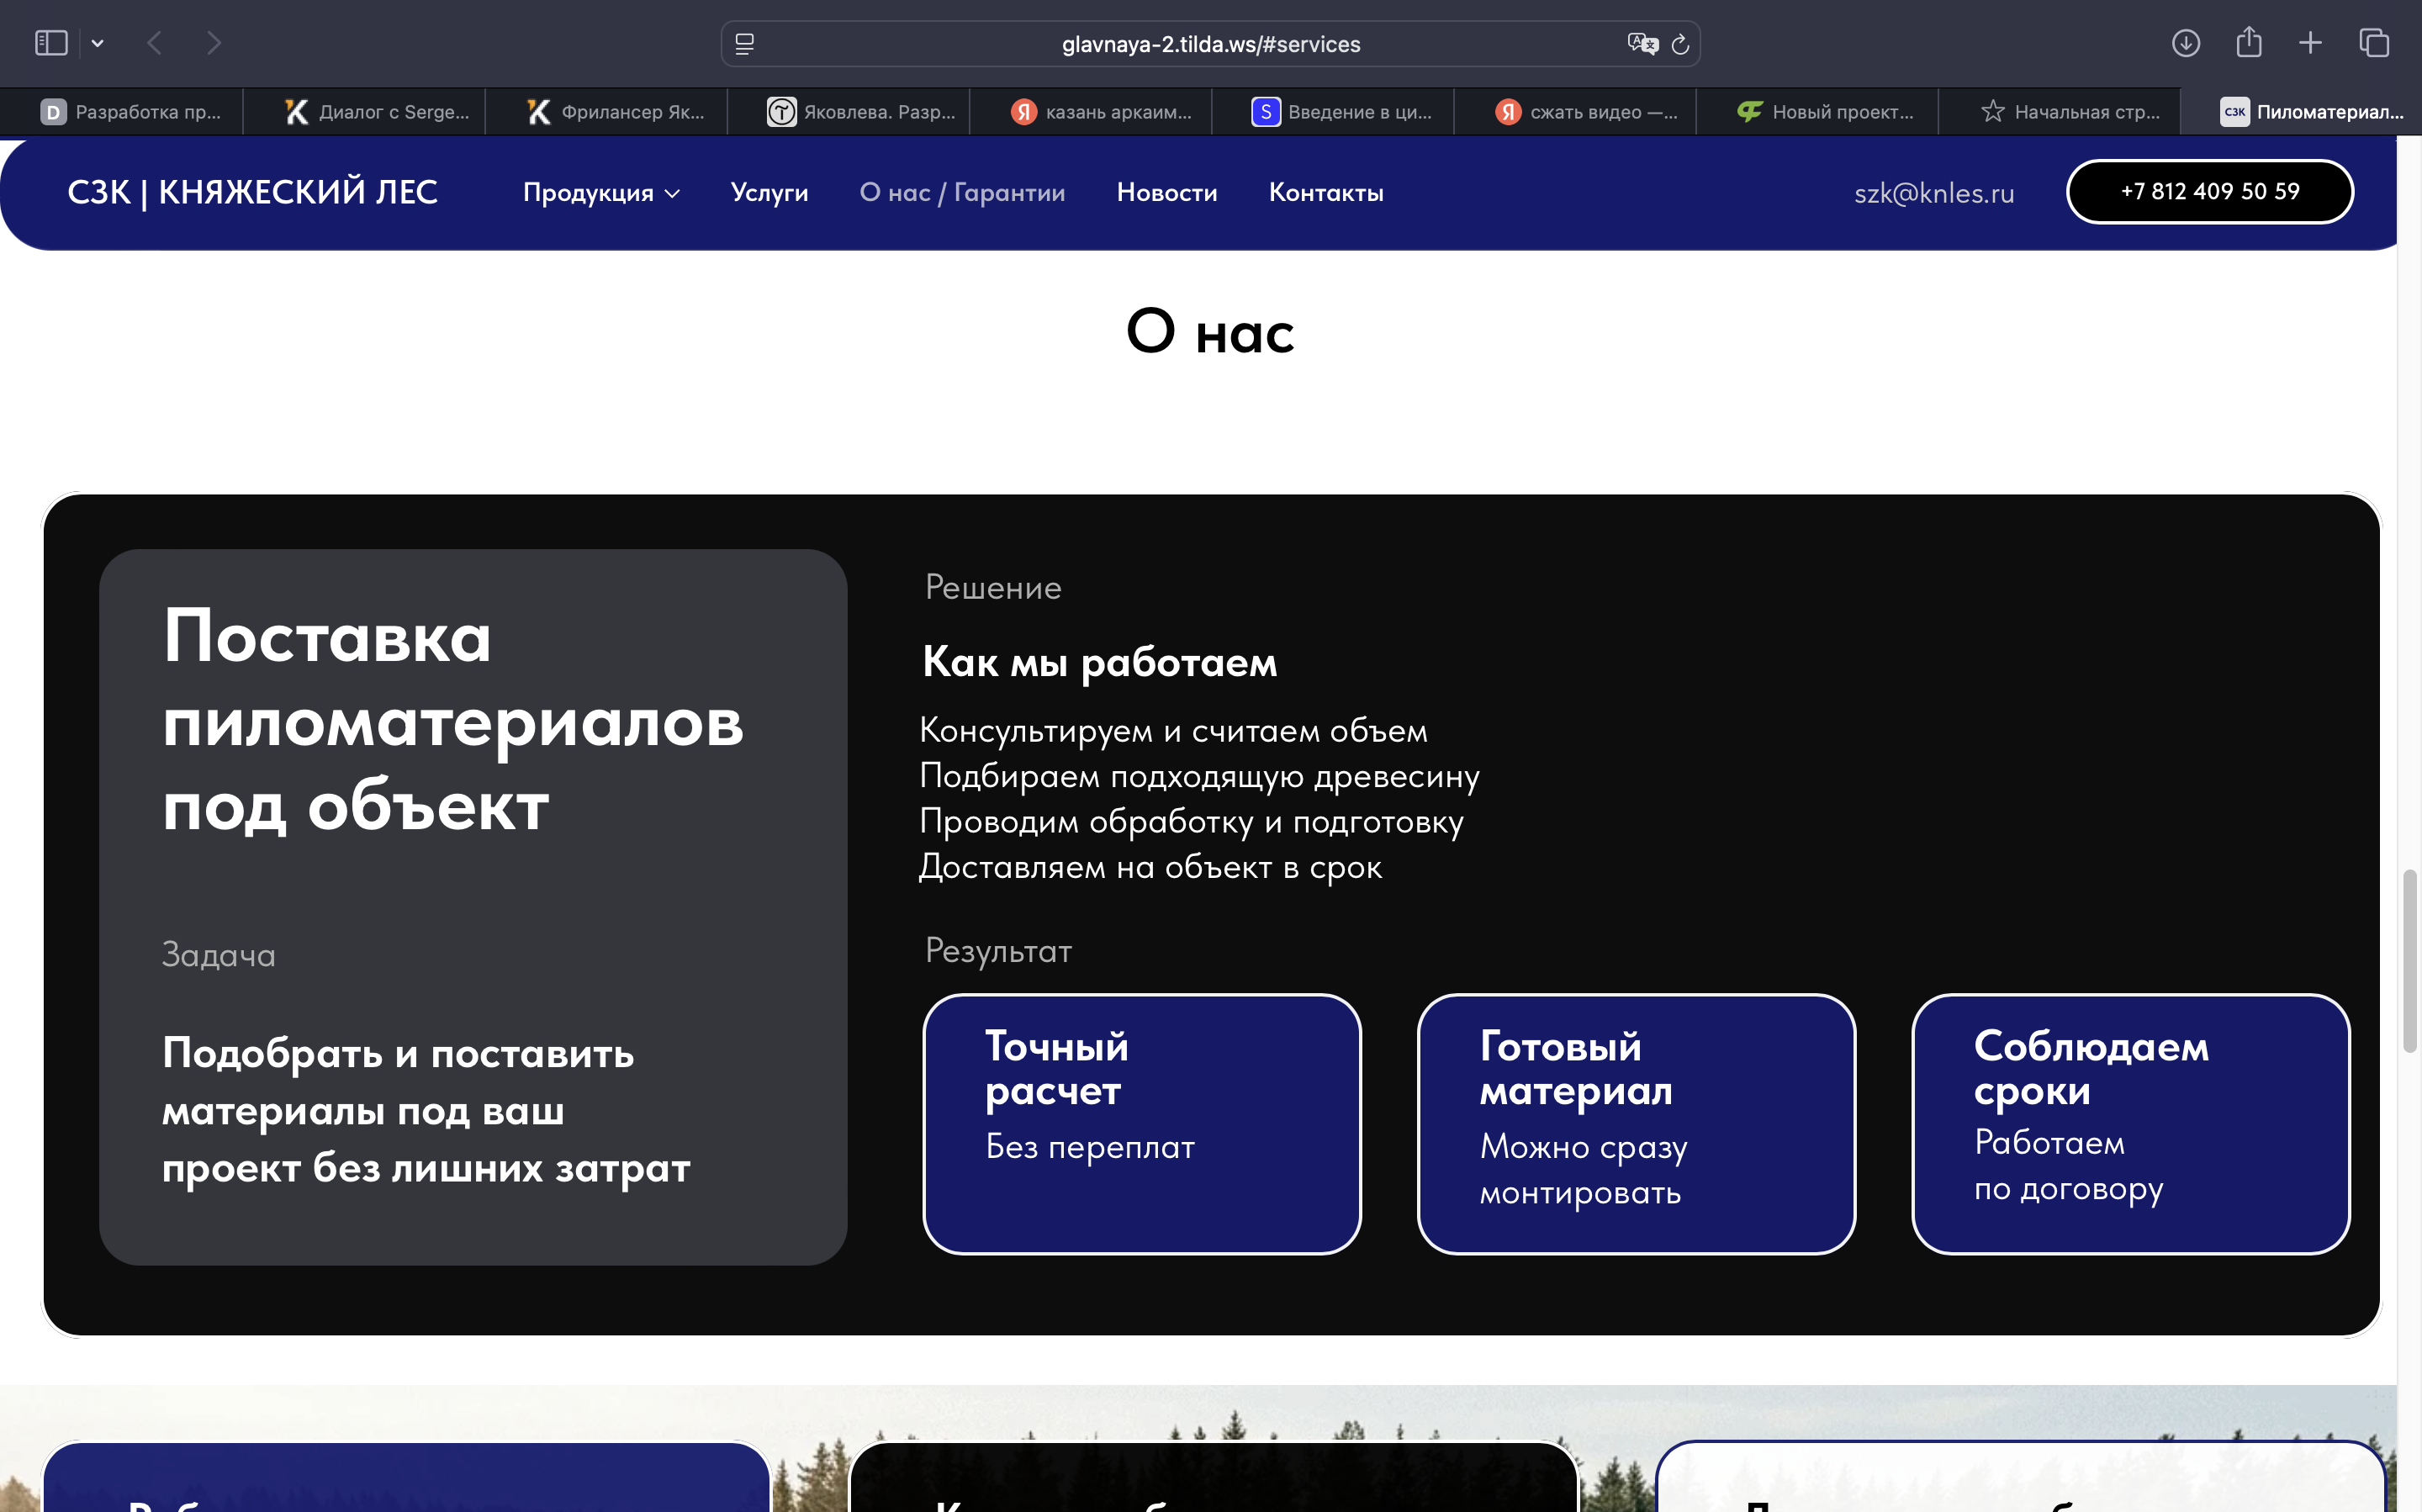Click the 'Результат' label

[x=998, y=951]
